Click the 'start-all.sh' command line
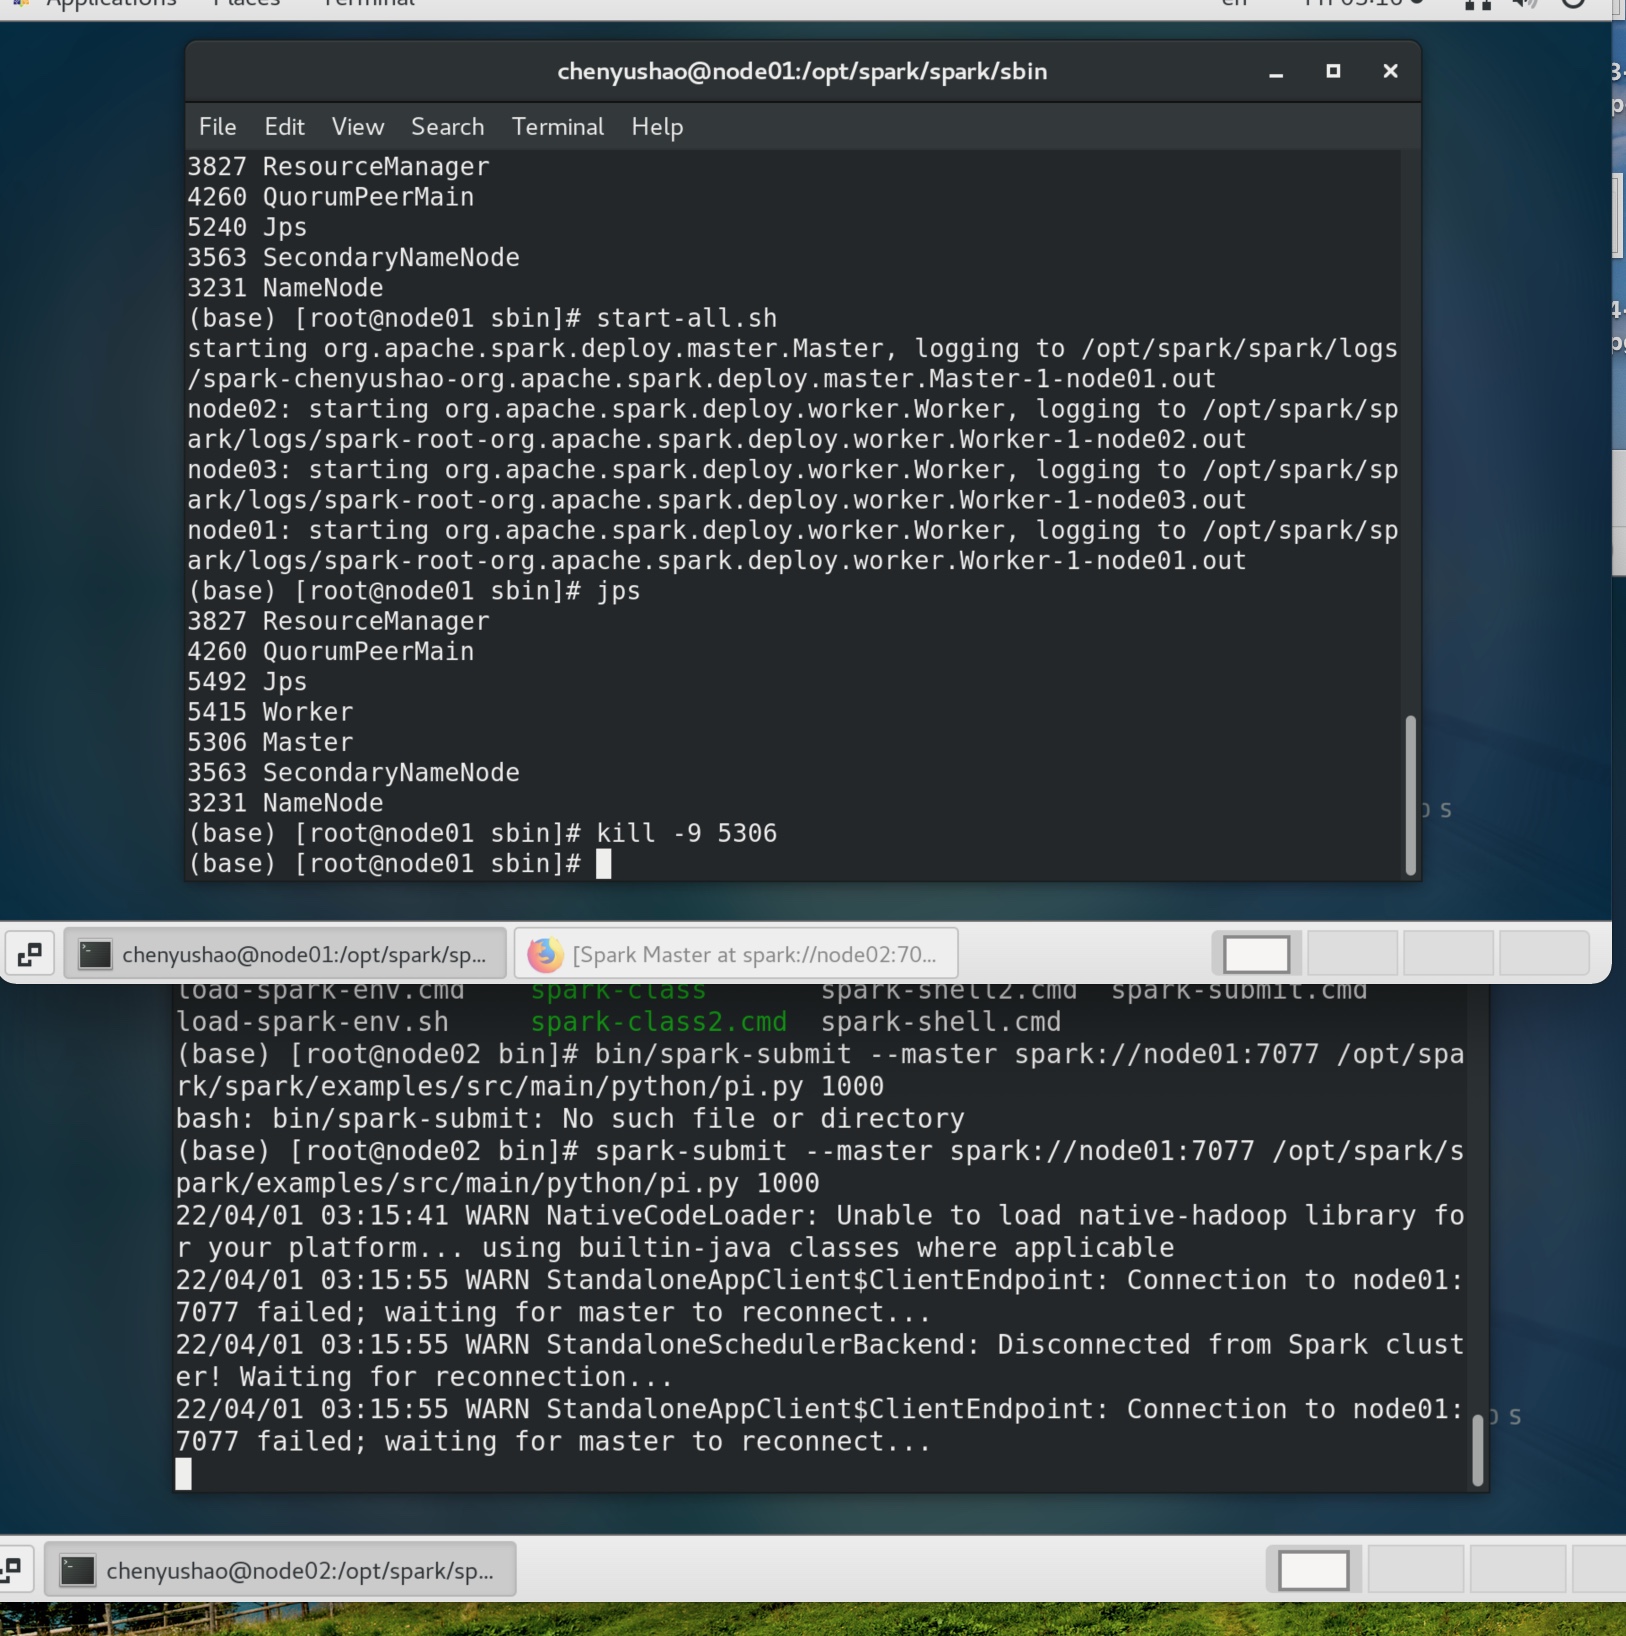The image size is (1626, 1636). click(482, 318)
